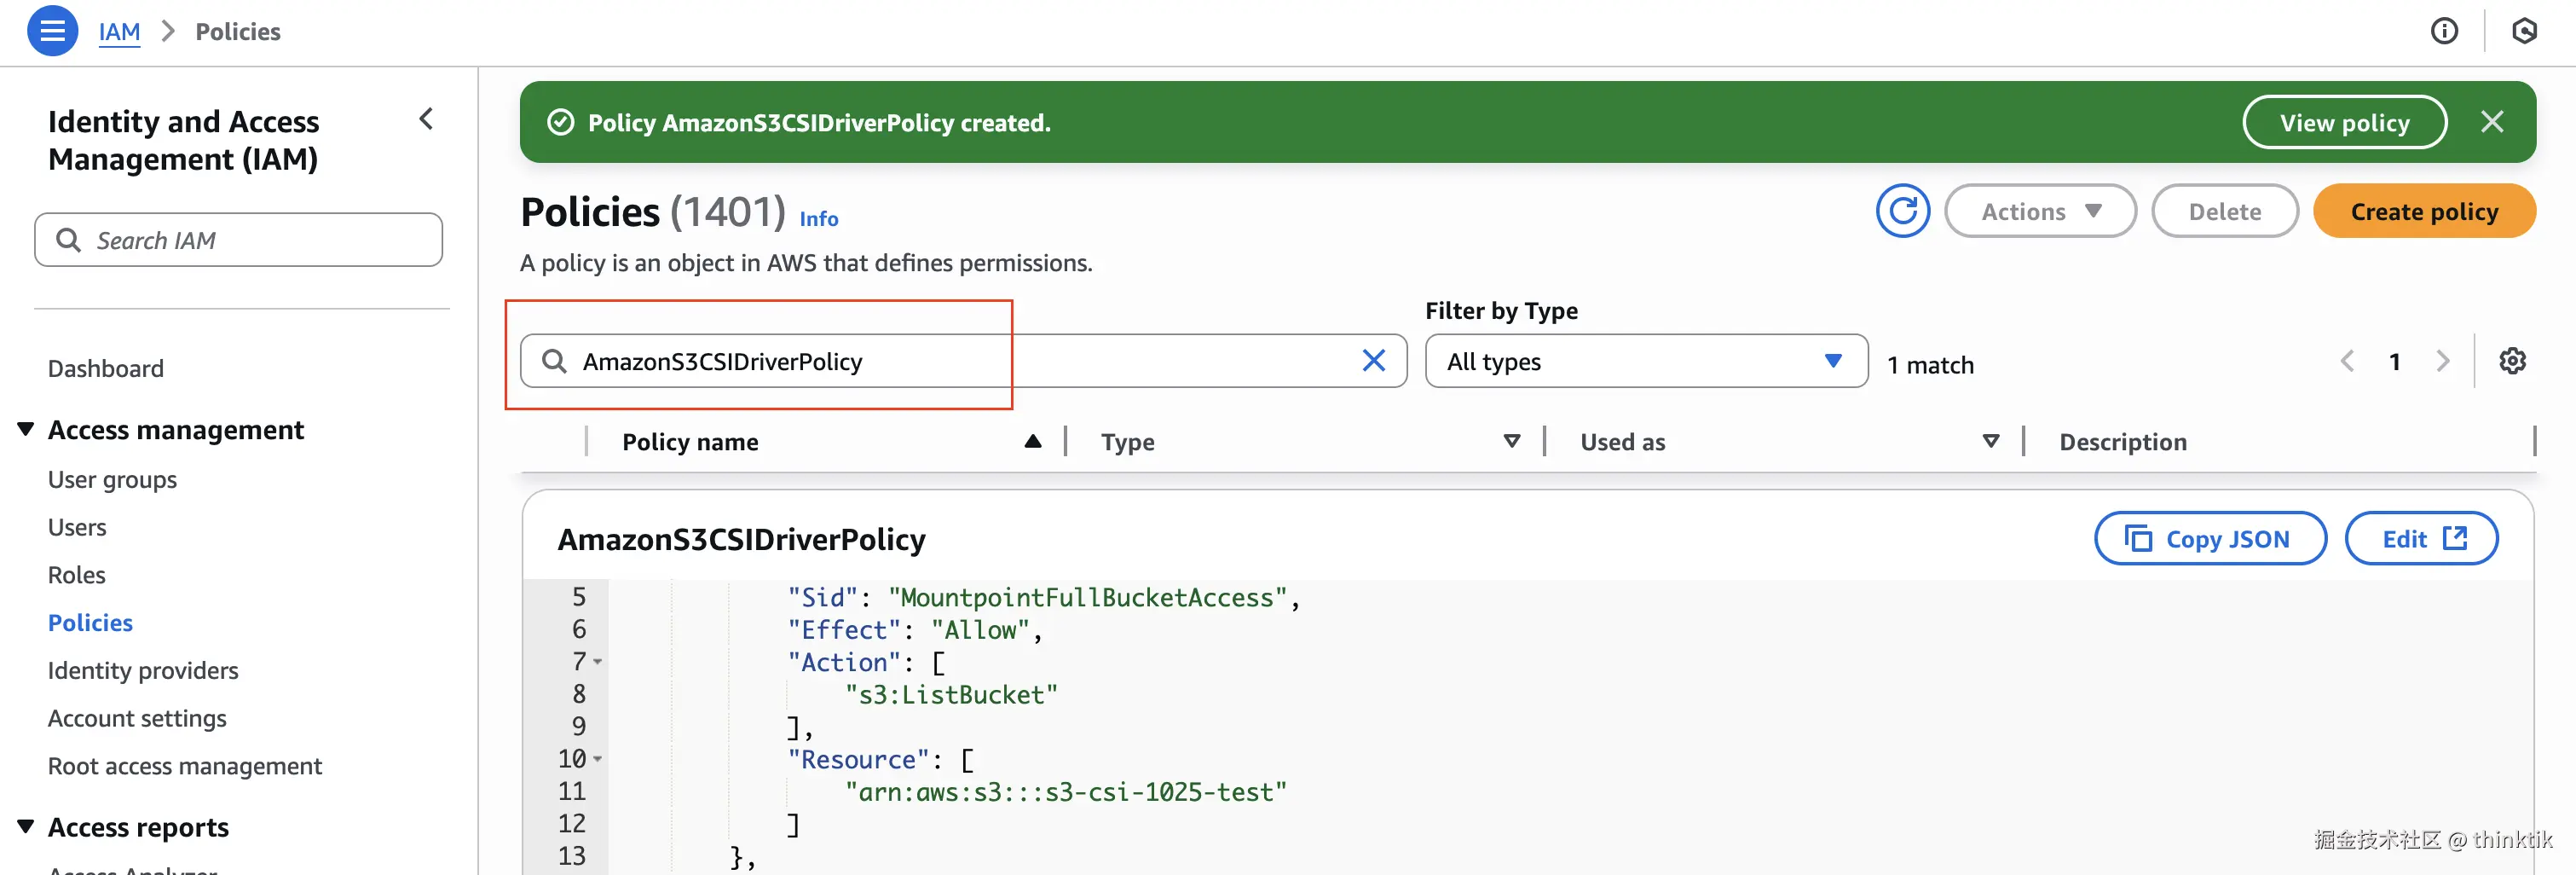The height and width of the screenshot is (875, 2576).
Task: Dismiss the policy created success banner
Action: 2492,122
